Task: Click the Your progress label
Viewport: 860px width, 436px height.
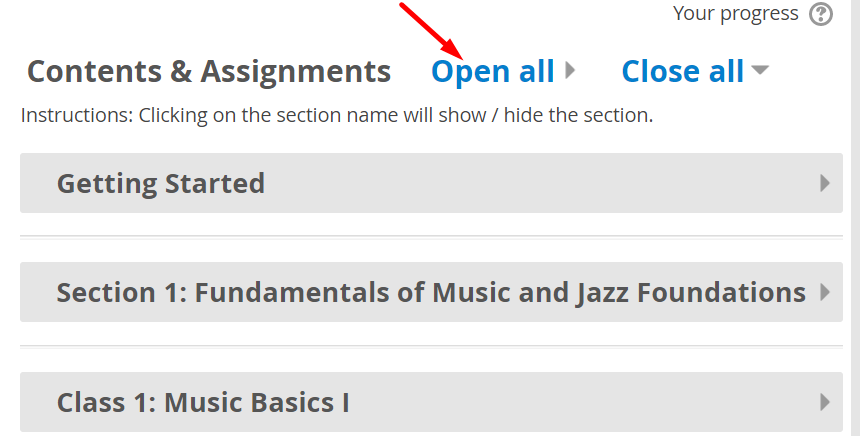Action: click(736, 14)
